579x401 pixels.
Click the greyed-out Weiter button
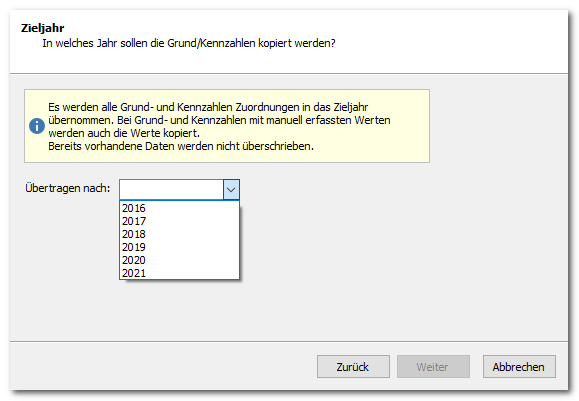pyautogui.click(x=433, y=367)
